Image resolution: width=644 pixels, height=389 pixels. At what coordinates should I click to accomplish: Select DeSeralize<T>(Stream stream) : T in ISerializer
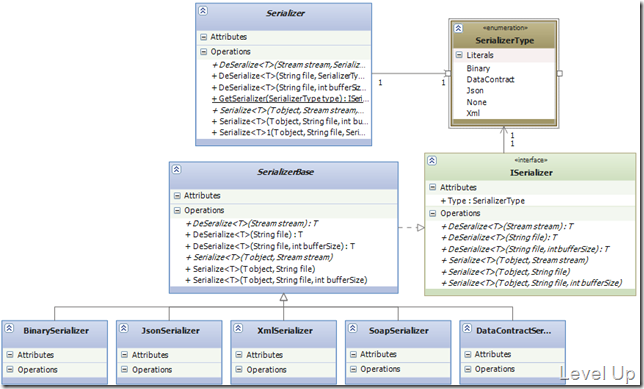[507, 226]
